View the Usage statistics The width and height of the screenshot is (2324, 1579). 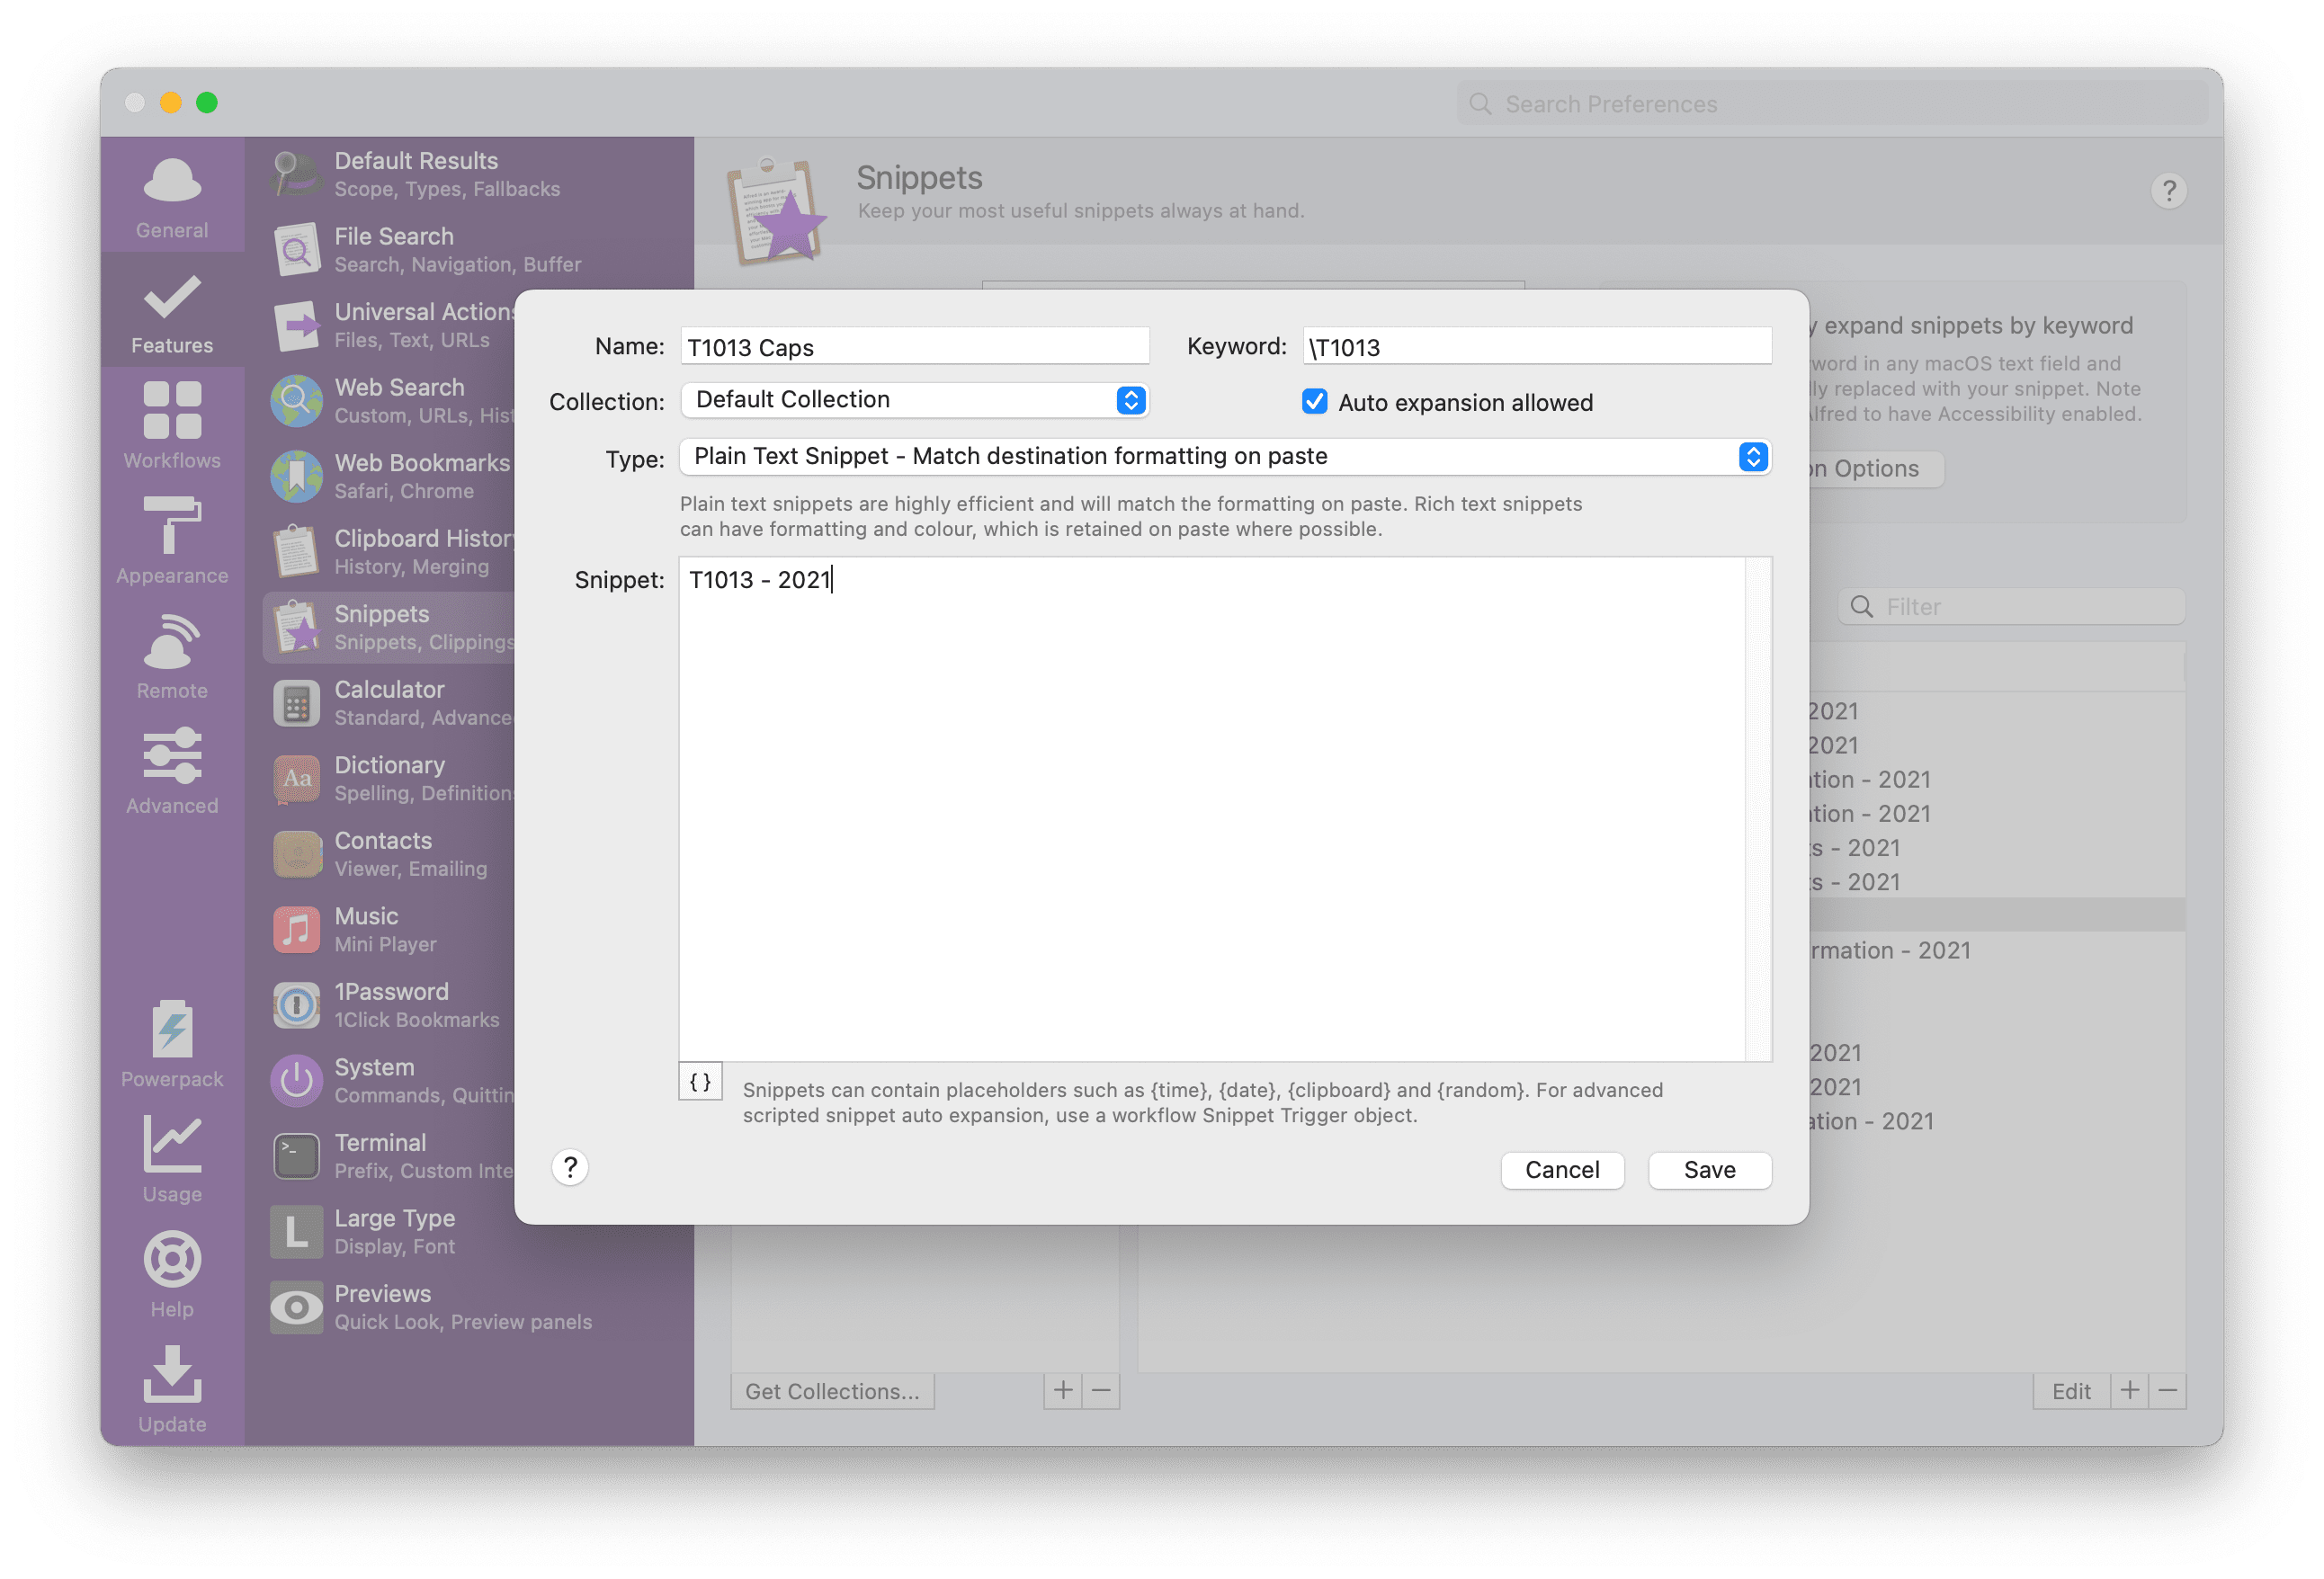[x=172, y=1159]
